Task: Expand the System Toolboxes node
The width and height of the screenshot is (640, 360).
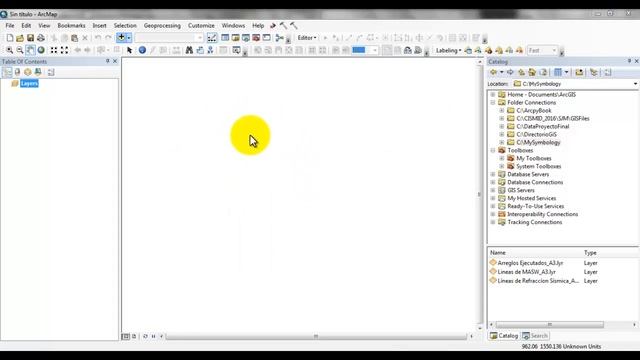Action: coord(502,167)
